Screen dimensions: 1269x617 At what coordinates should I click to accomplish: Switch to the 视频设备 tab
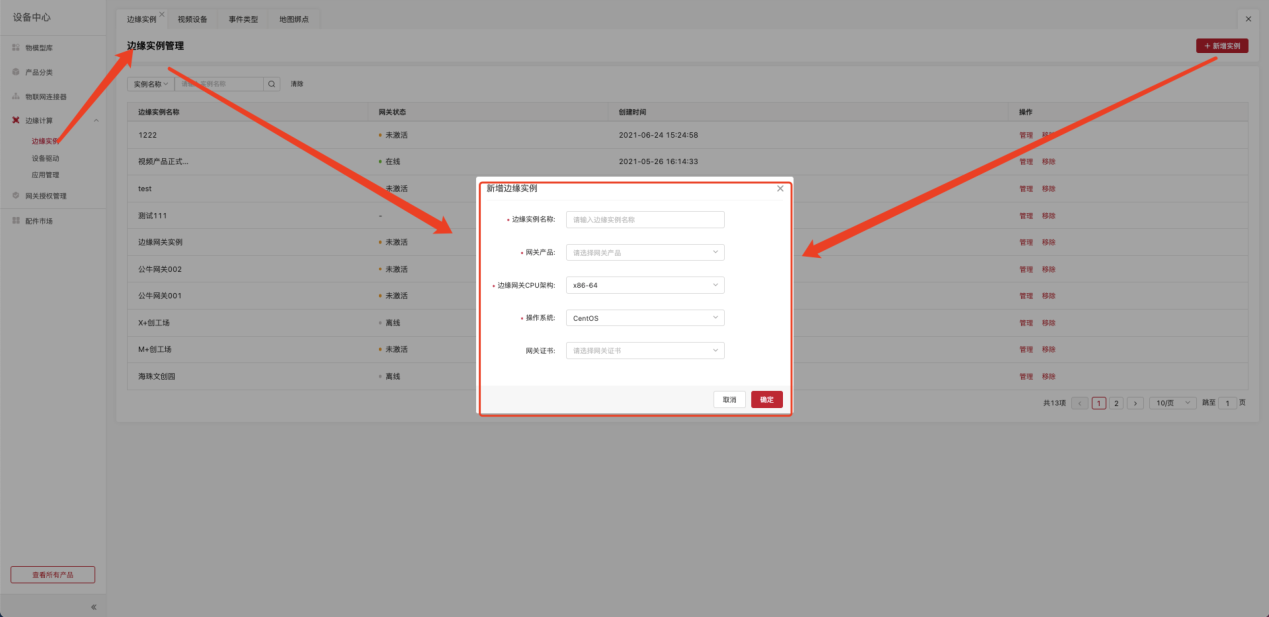click(x=192, y=19)
